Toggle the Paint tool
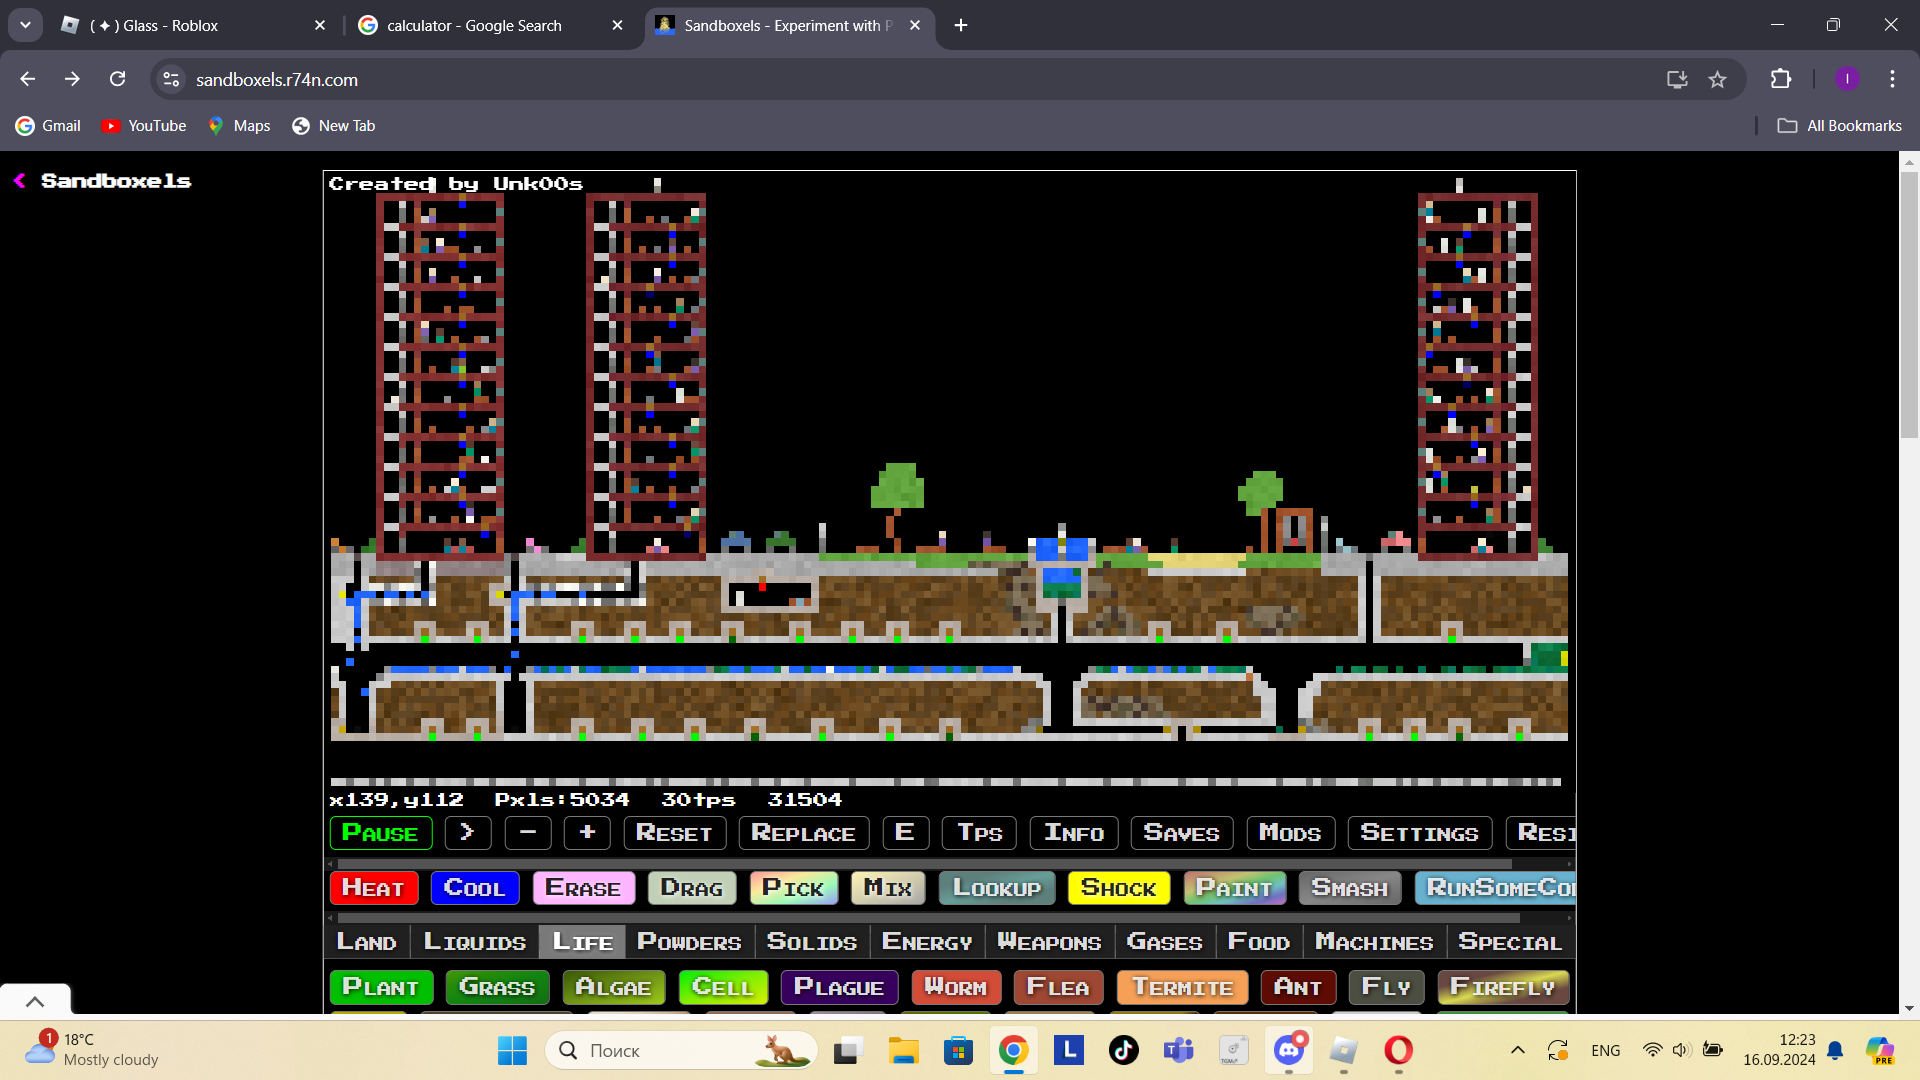The height and width of the screenshot is (1080, 1920). (x=1233, y=888)
